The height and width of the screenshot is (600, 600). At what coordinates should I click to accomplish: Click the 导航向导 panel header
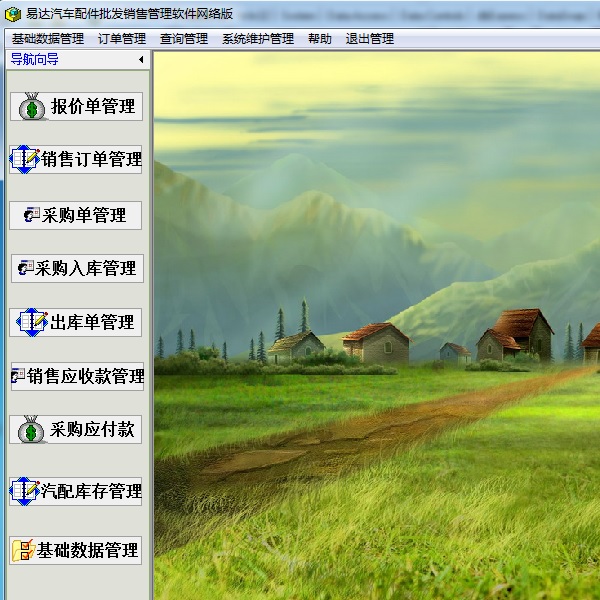pos(78,59)
